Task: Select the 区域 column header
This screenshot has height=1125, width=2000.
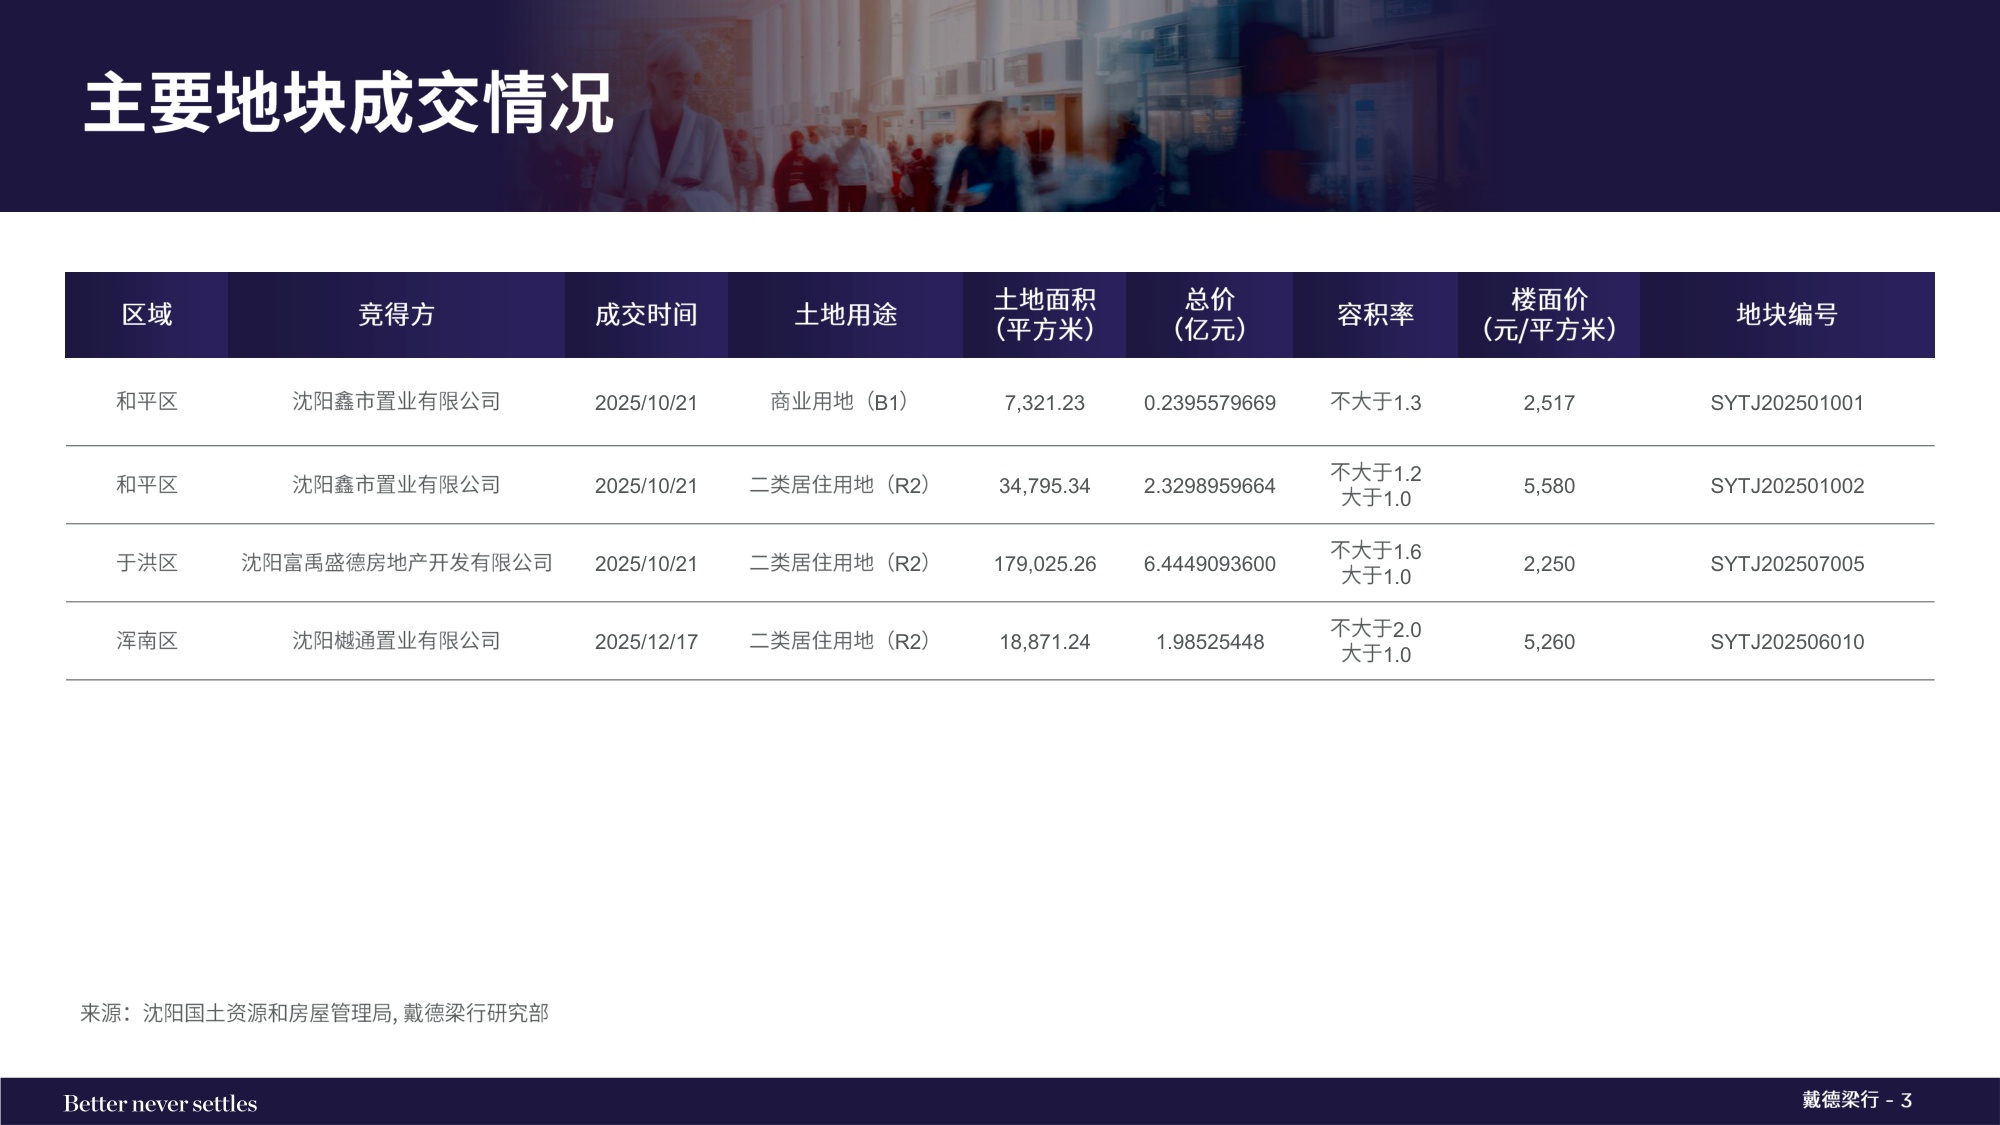Action: [x=146, y=314]
